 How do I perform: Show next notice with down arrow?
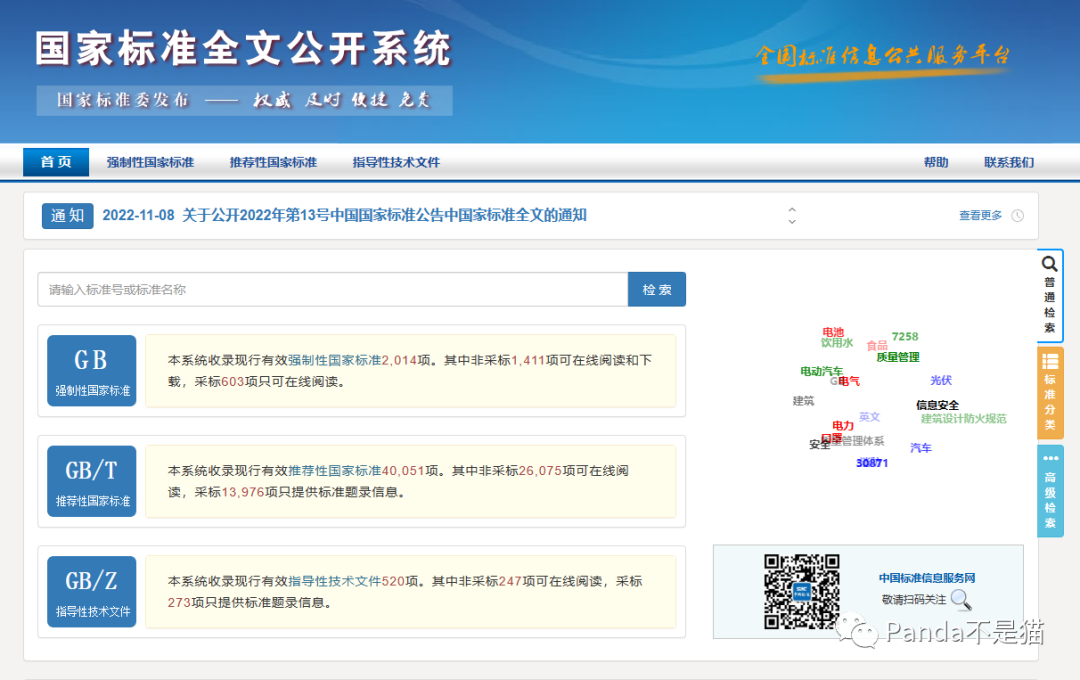tap(792, 222)
